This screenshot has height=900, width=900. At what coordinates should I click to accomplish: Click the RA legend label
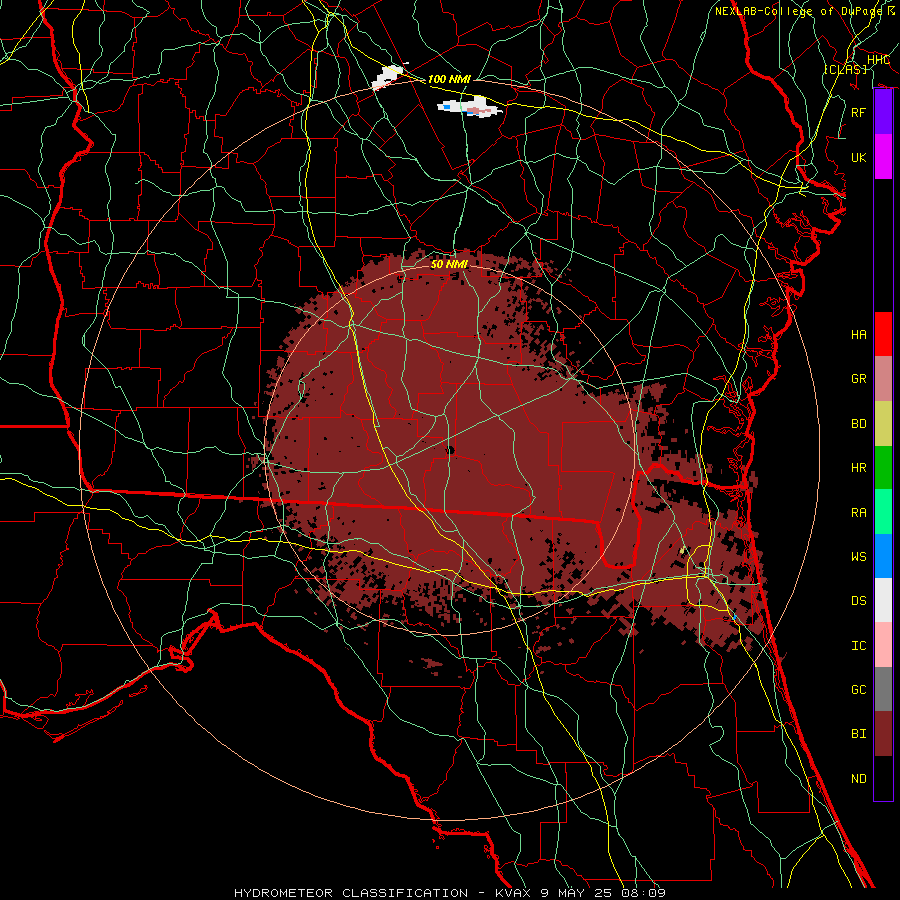tap(859, 513)
